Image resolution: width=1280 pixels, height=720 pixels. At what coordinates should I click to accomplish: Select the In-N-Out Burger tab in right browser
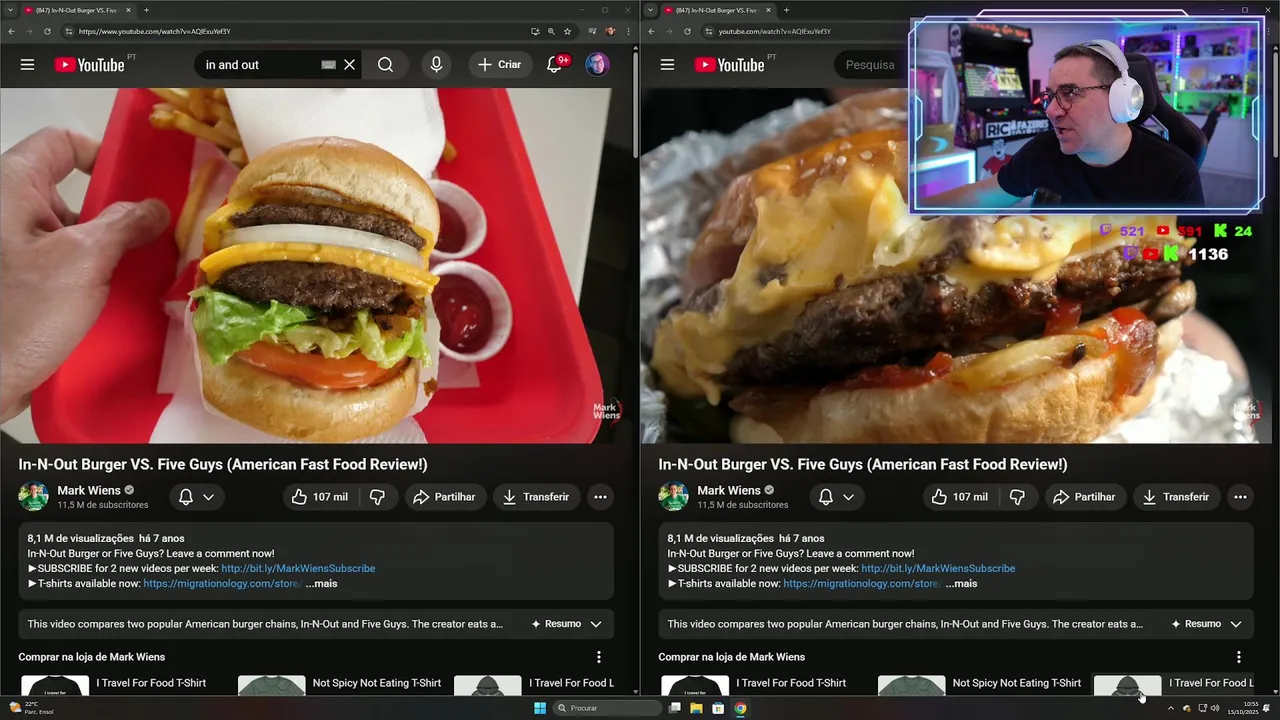click(x=718, y=10)
